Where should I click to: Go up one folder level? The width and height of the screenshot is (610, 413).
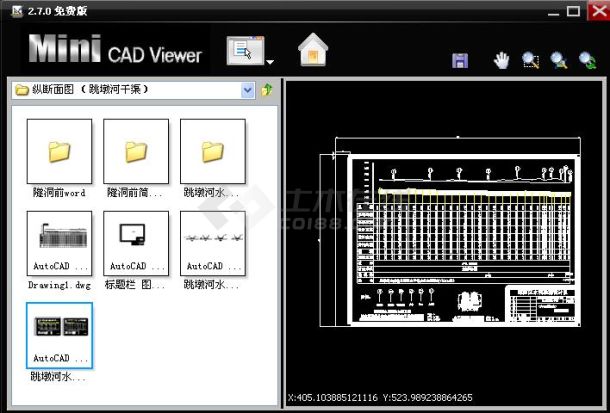[x=267, y=90]
